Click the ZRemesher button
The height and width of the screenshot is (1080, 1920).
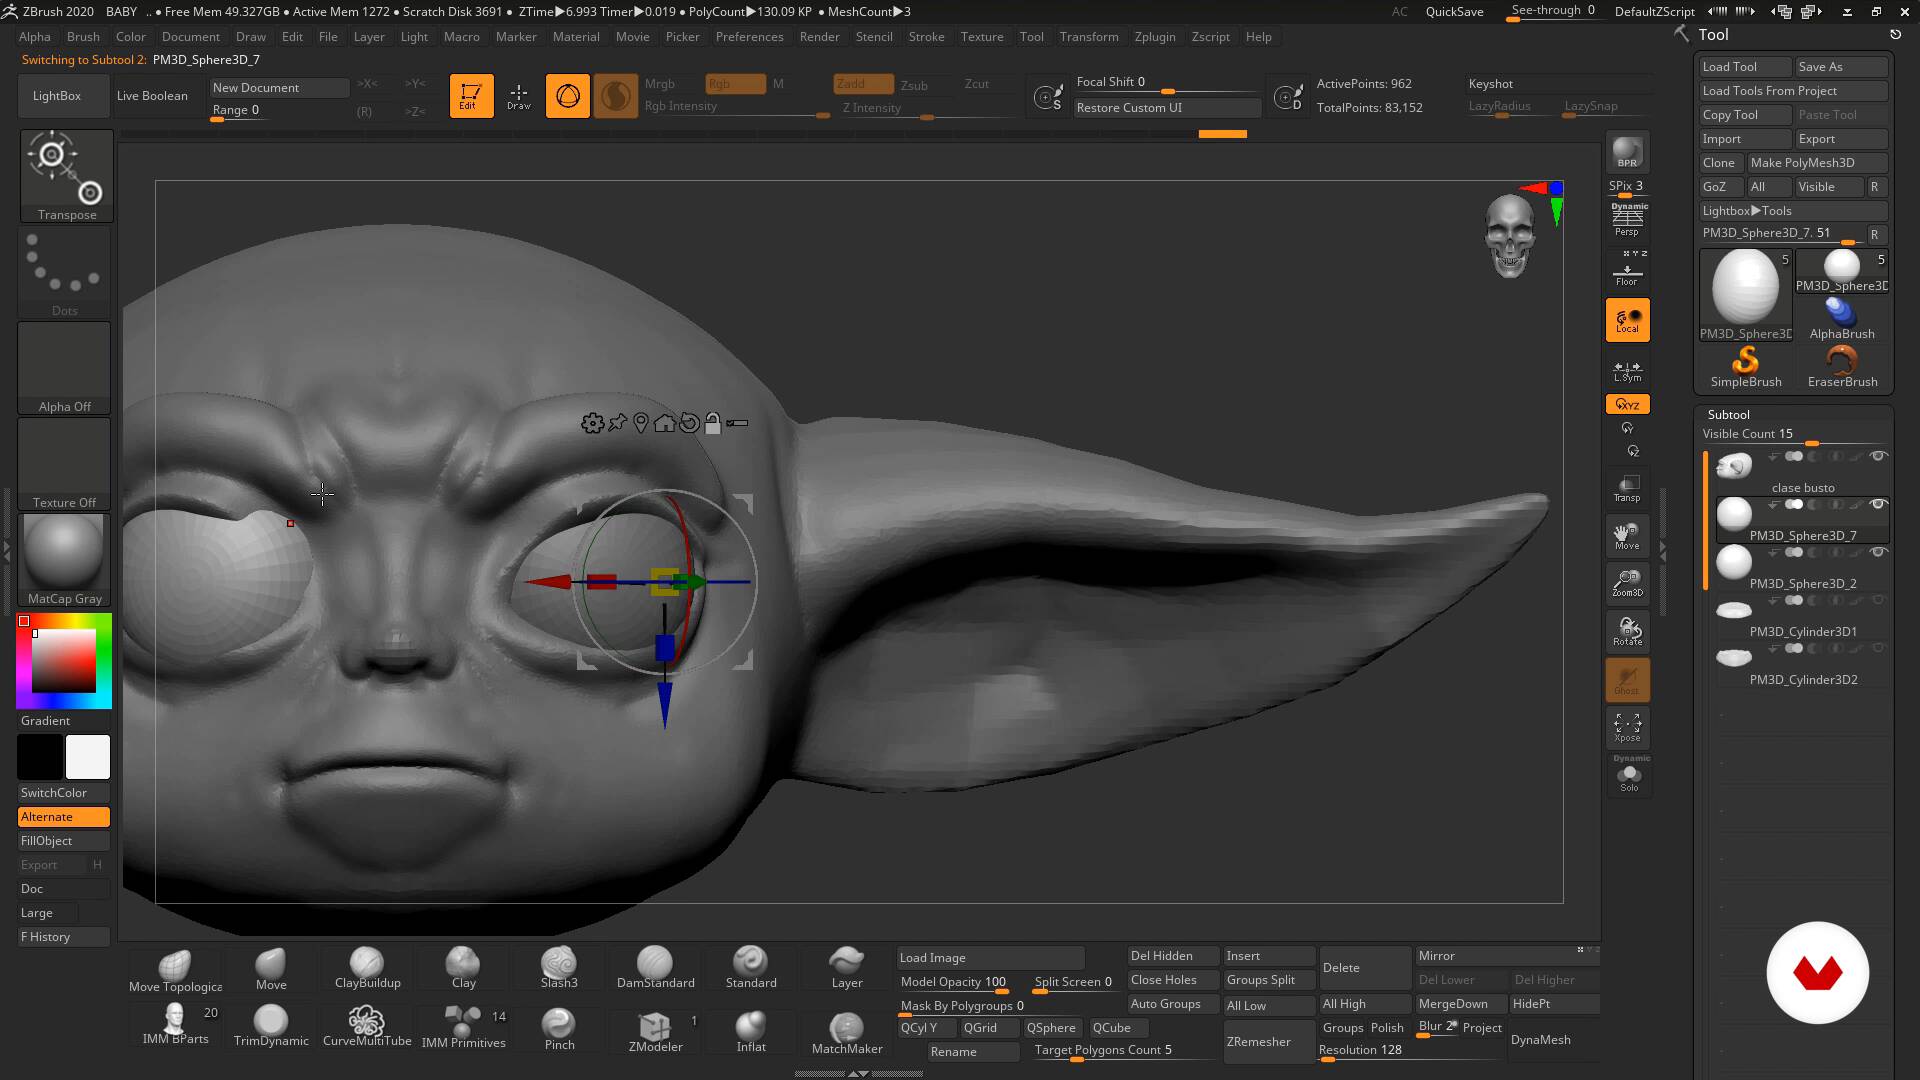point(1258,1041)
